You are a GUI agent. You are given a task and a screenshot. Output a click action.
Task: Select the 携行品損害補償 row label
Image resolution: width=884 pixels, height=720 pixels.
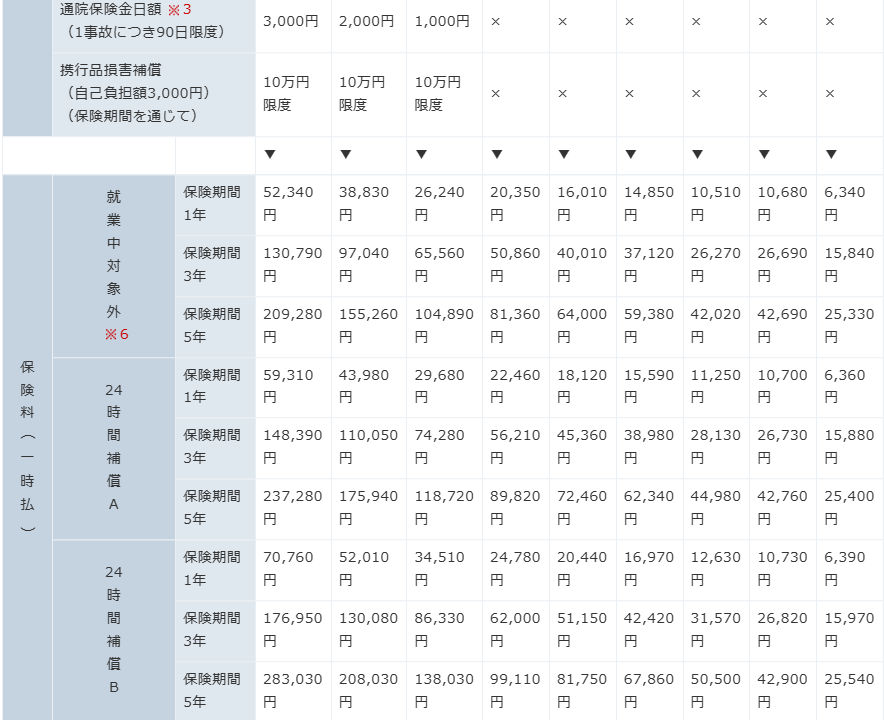click(154, 94)
